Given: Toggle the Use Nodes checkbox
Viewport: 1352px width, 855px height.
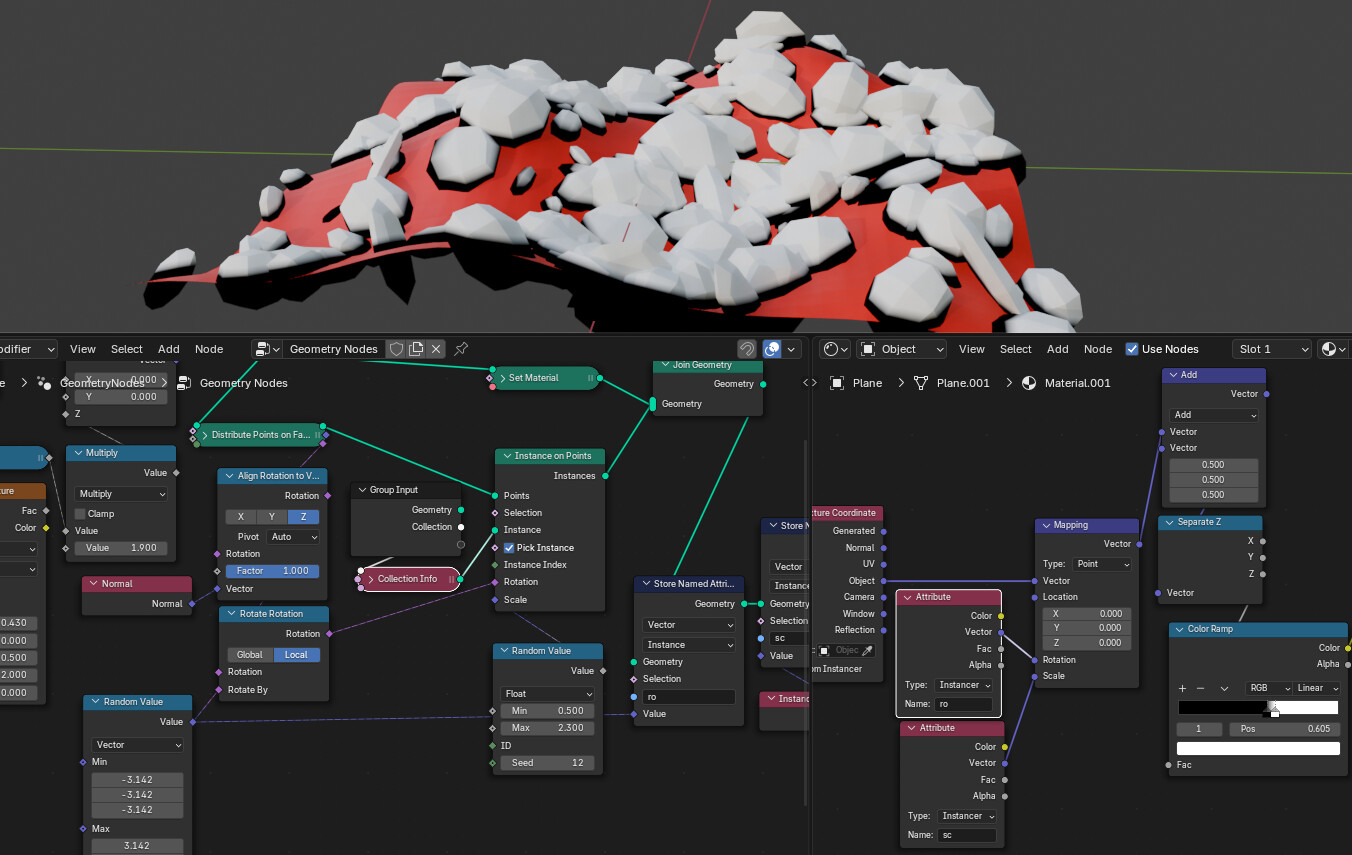Looking at the screenshot, I should tap(1132, 349).
